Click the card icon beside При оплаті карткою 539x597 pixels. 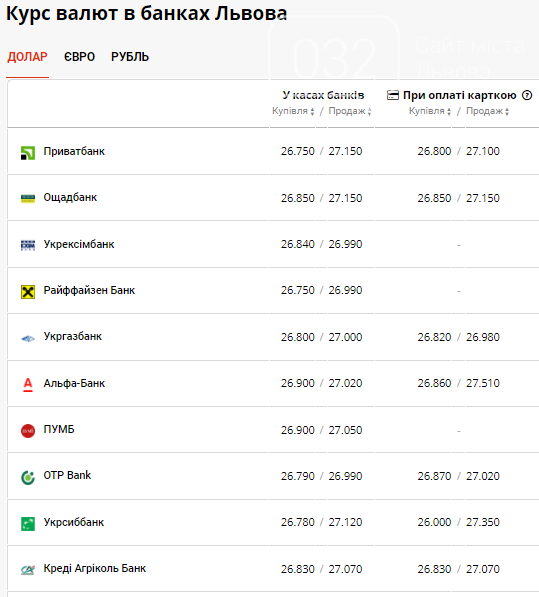click(x=393, y=95)
